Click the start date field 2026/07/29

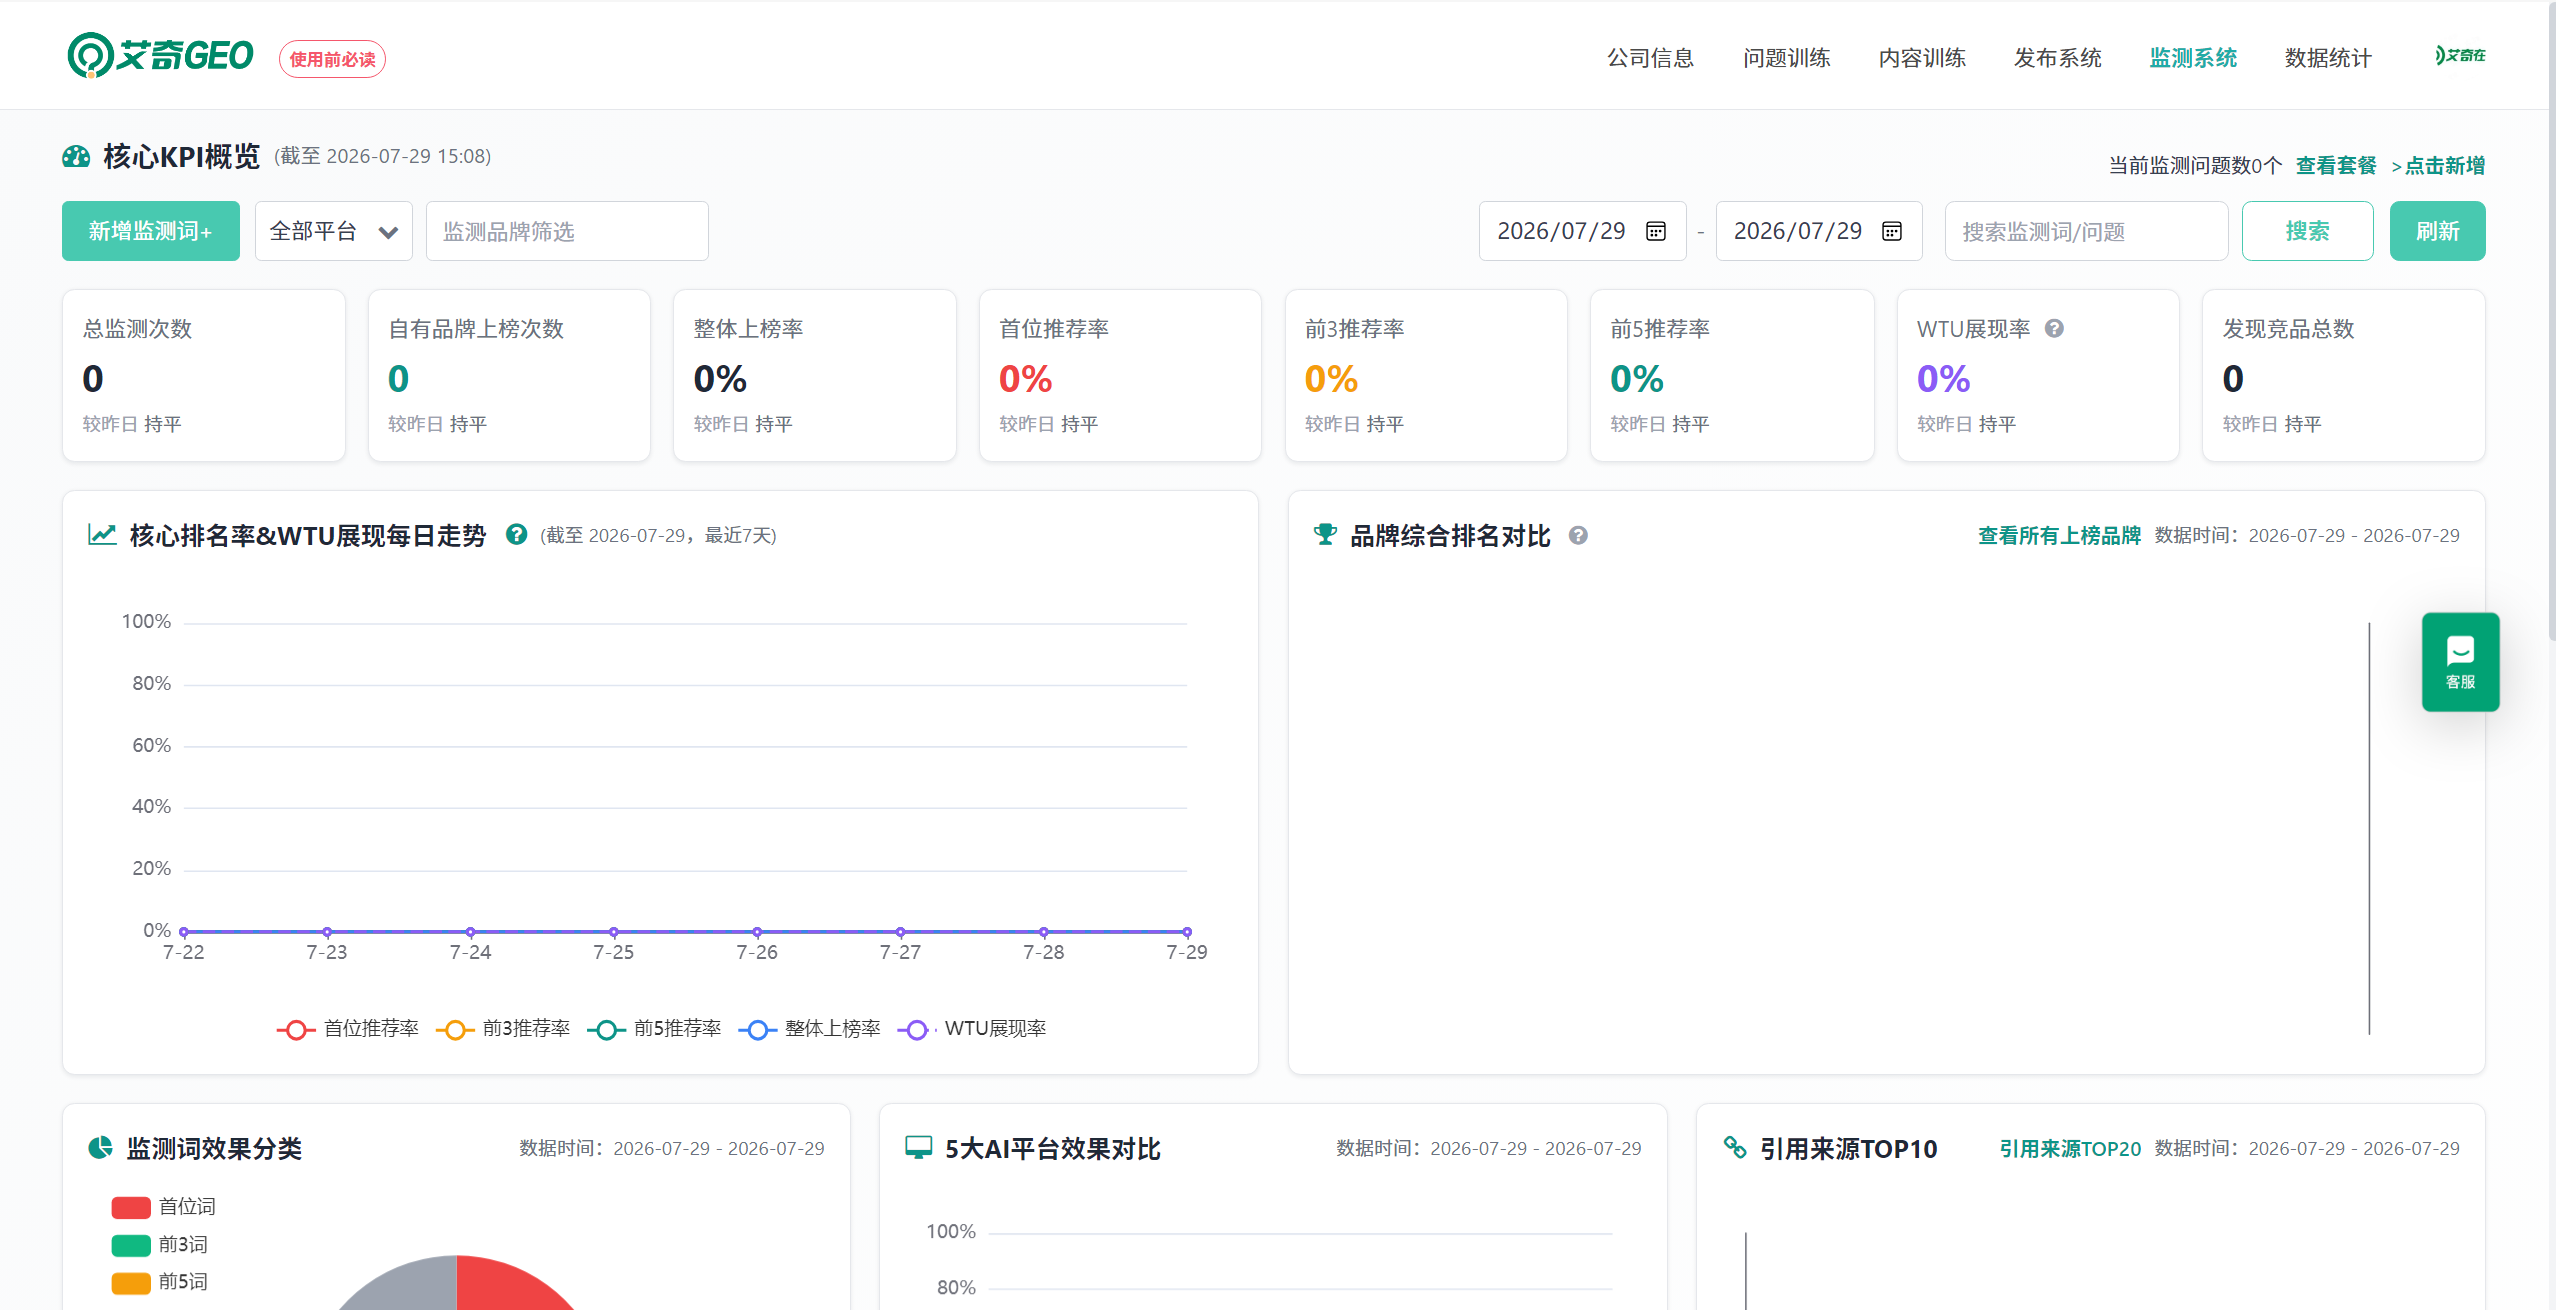point(1582,231)
